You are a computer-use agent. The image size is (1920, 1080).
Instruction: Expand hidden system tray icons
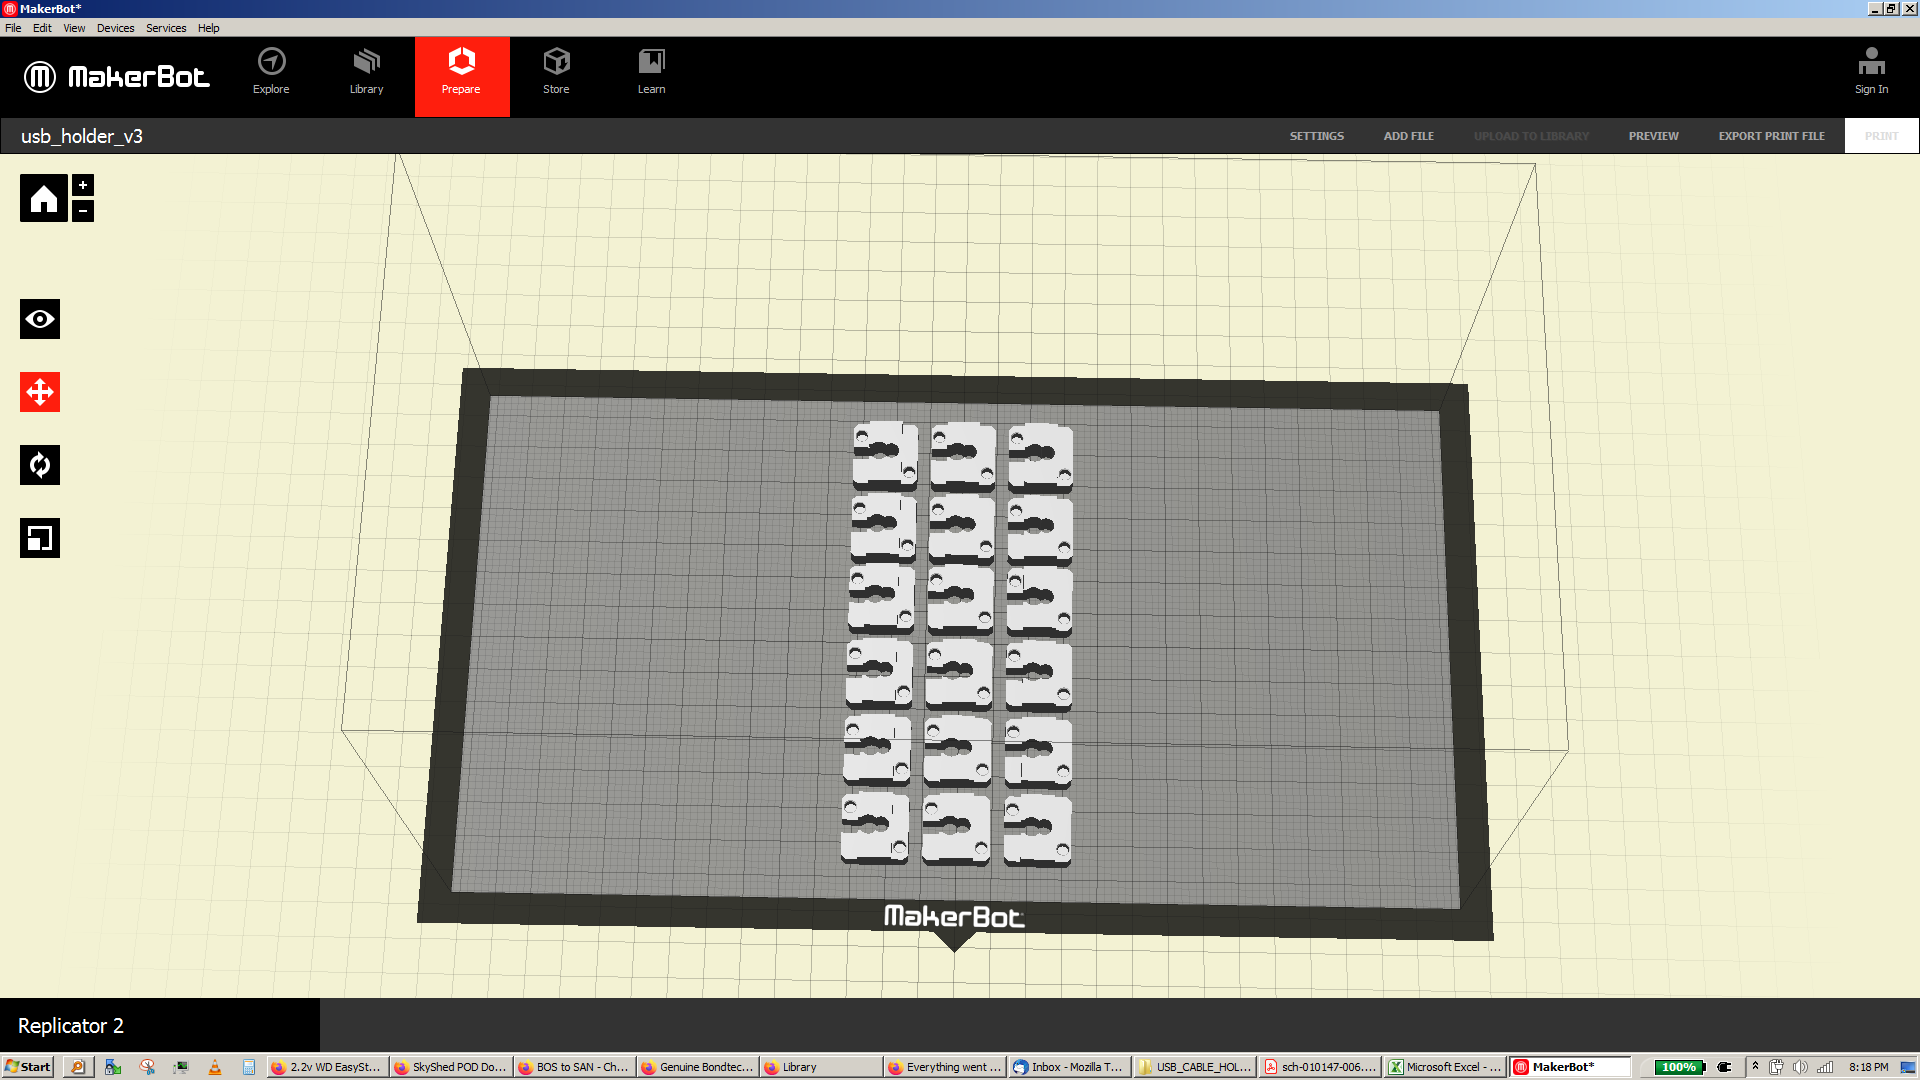[x=1755, y=1066]
